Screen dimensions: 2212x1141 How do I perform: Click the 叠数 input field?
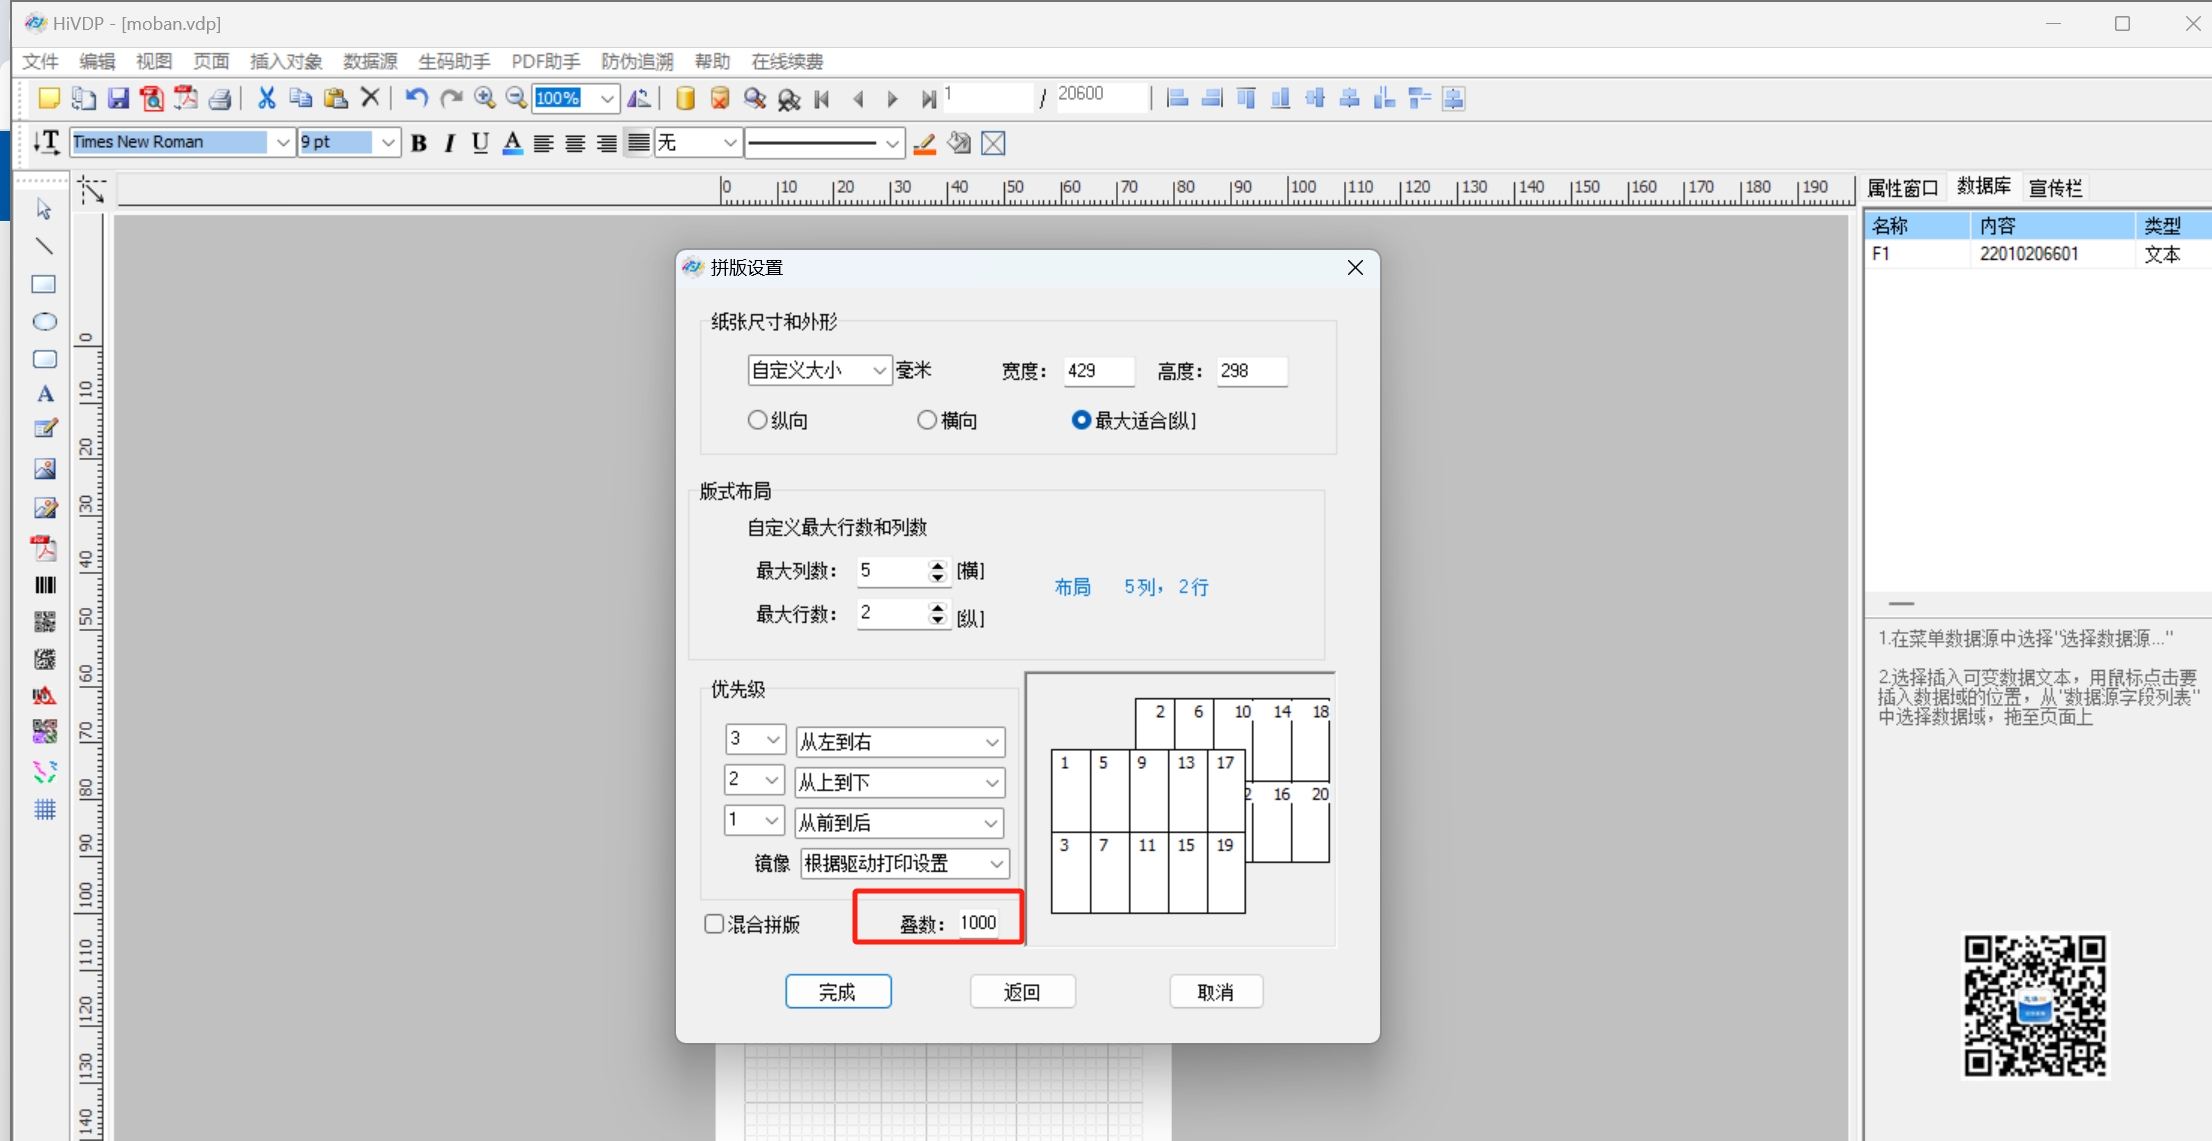978,923
